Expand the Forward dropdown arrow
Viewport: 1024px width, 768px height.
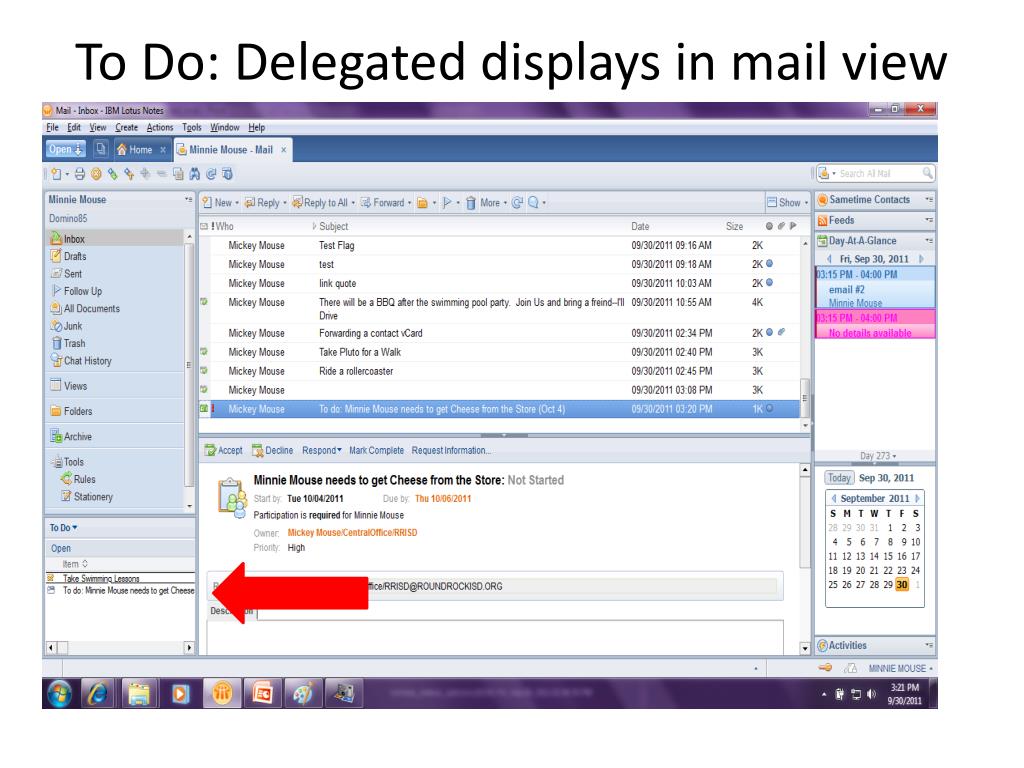[x=409, y=203]
